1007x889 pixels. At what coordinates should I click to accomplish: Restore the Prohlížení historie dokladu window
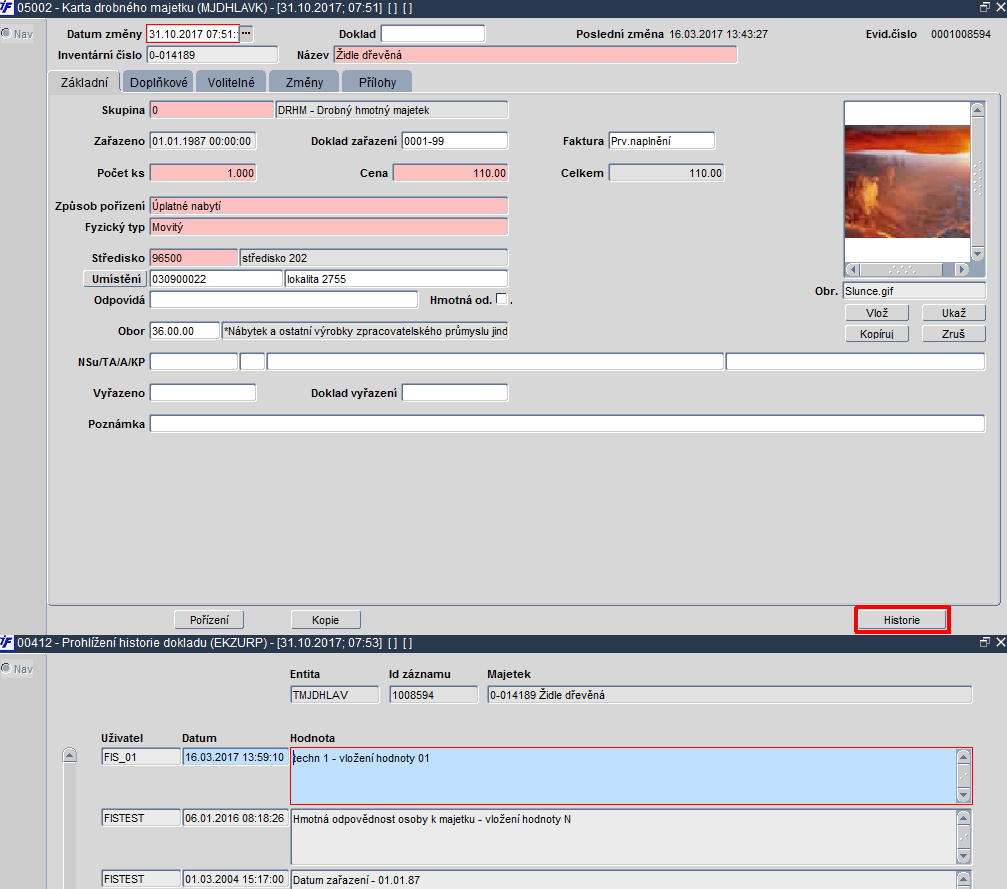coord(985,642)
